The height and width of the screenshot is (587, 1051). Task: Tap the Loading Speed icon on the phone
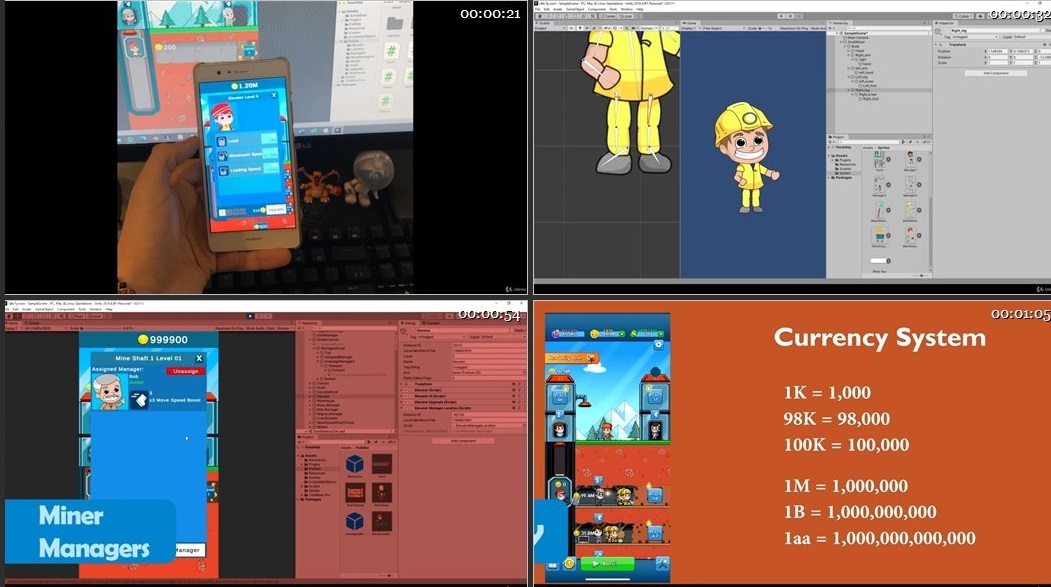[223, 171]
